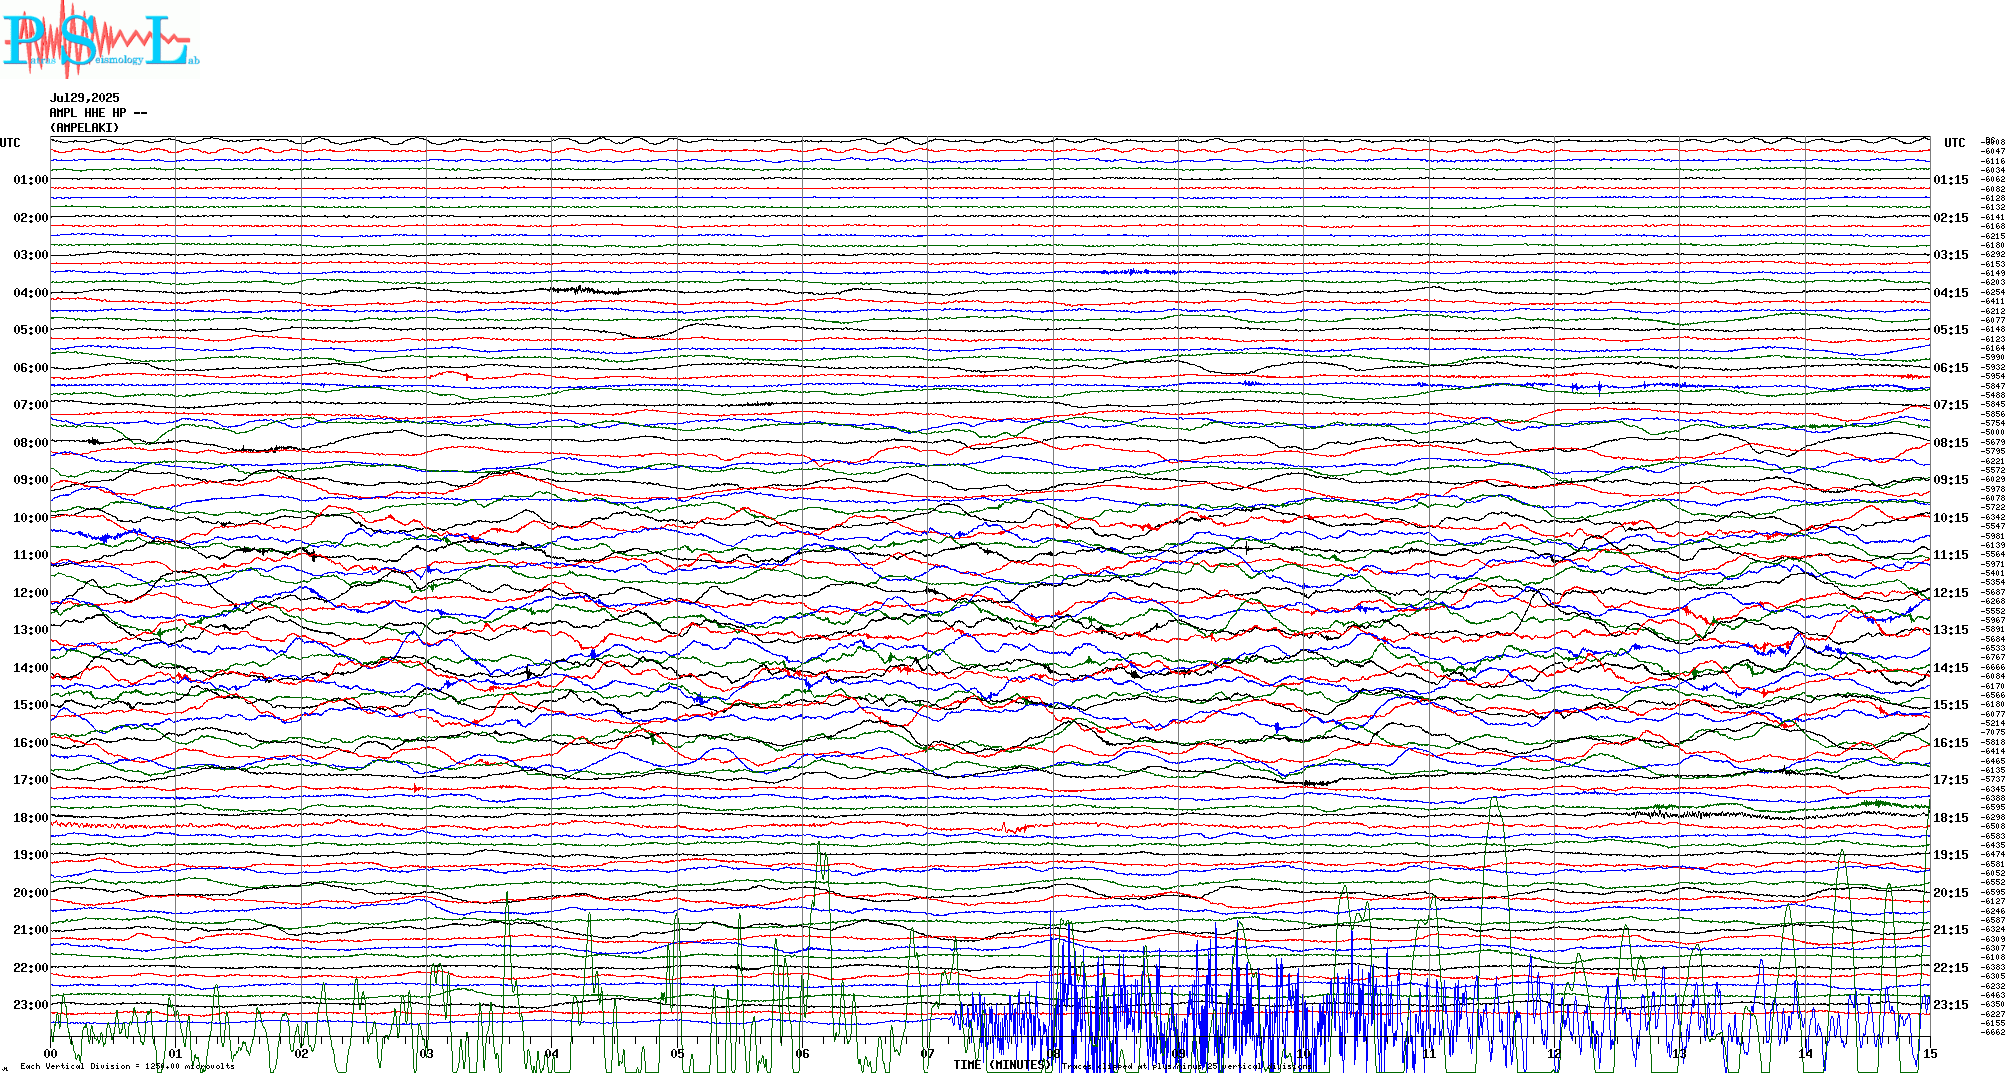Click the 06:00 hour label
Image resolution: width=2010 pixels, height=1080 pixels.
31,368
